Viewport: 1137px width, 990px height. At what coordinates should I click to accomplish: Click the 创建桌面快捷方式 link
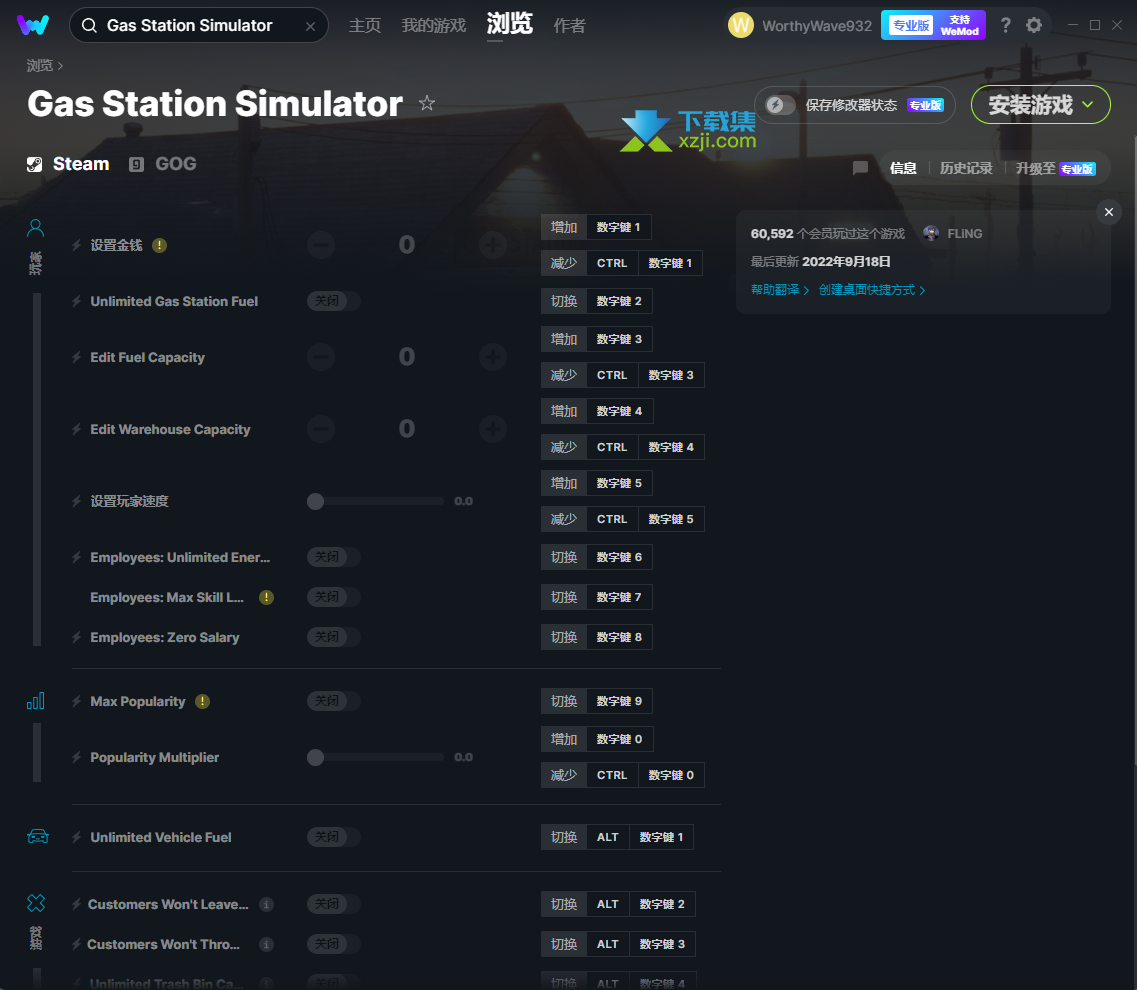point(872,290)
